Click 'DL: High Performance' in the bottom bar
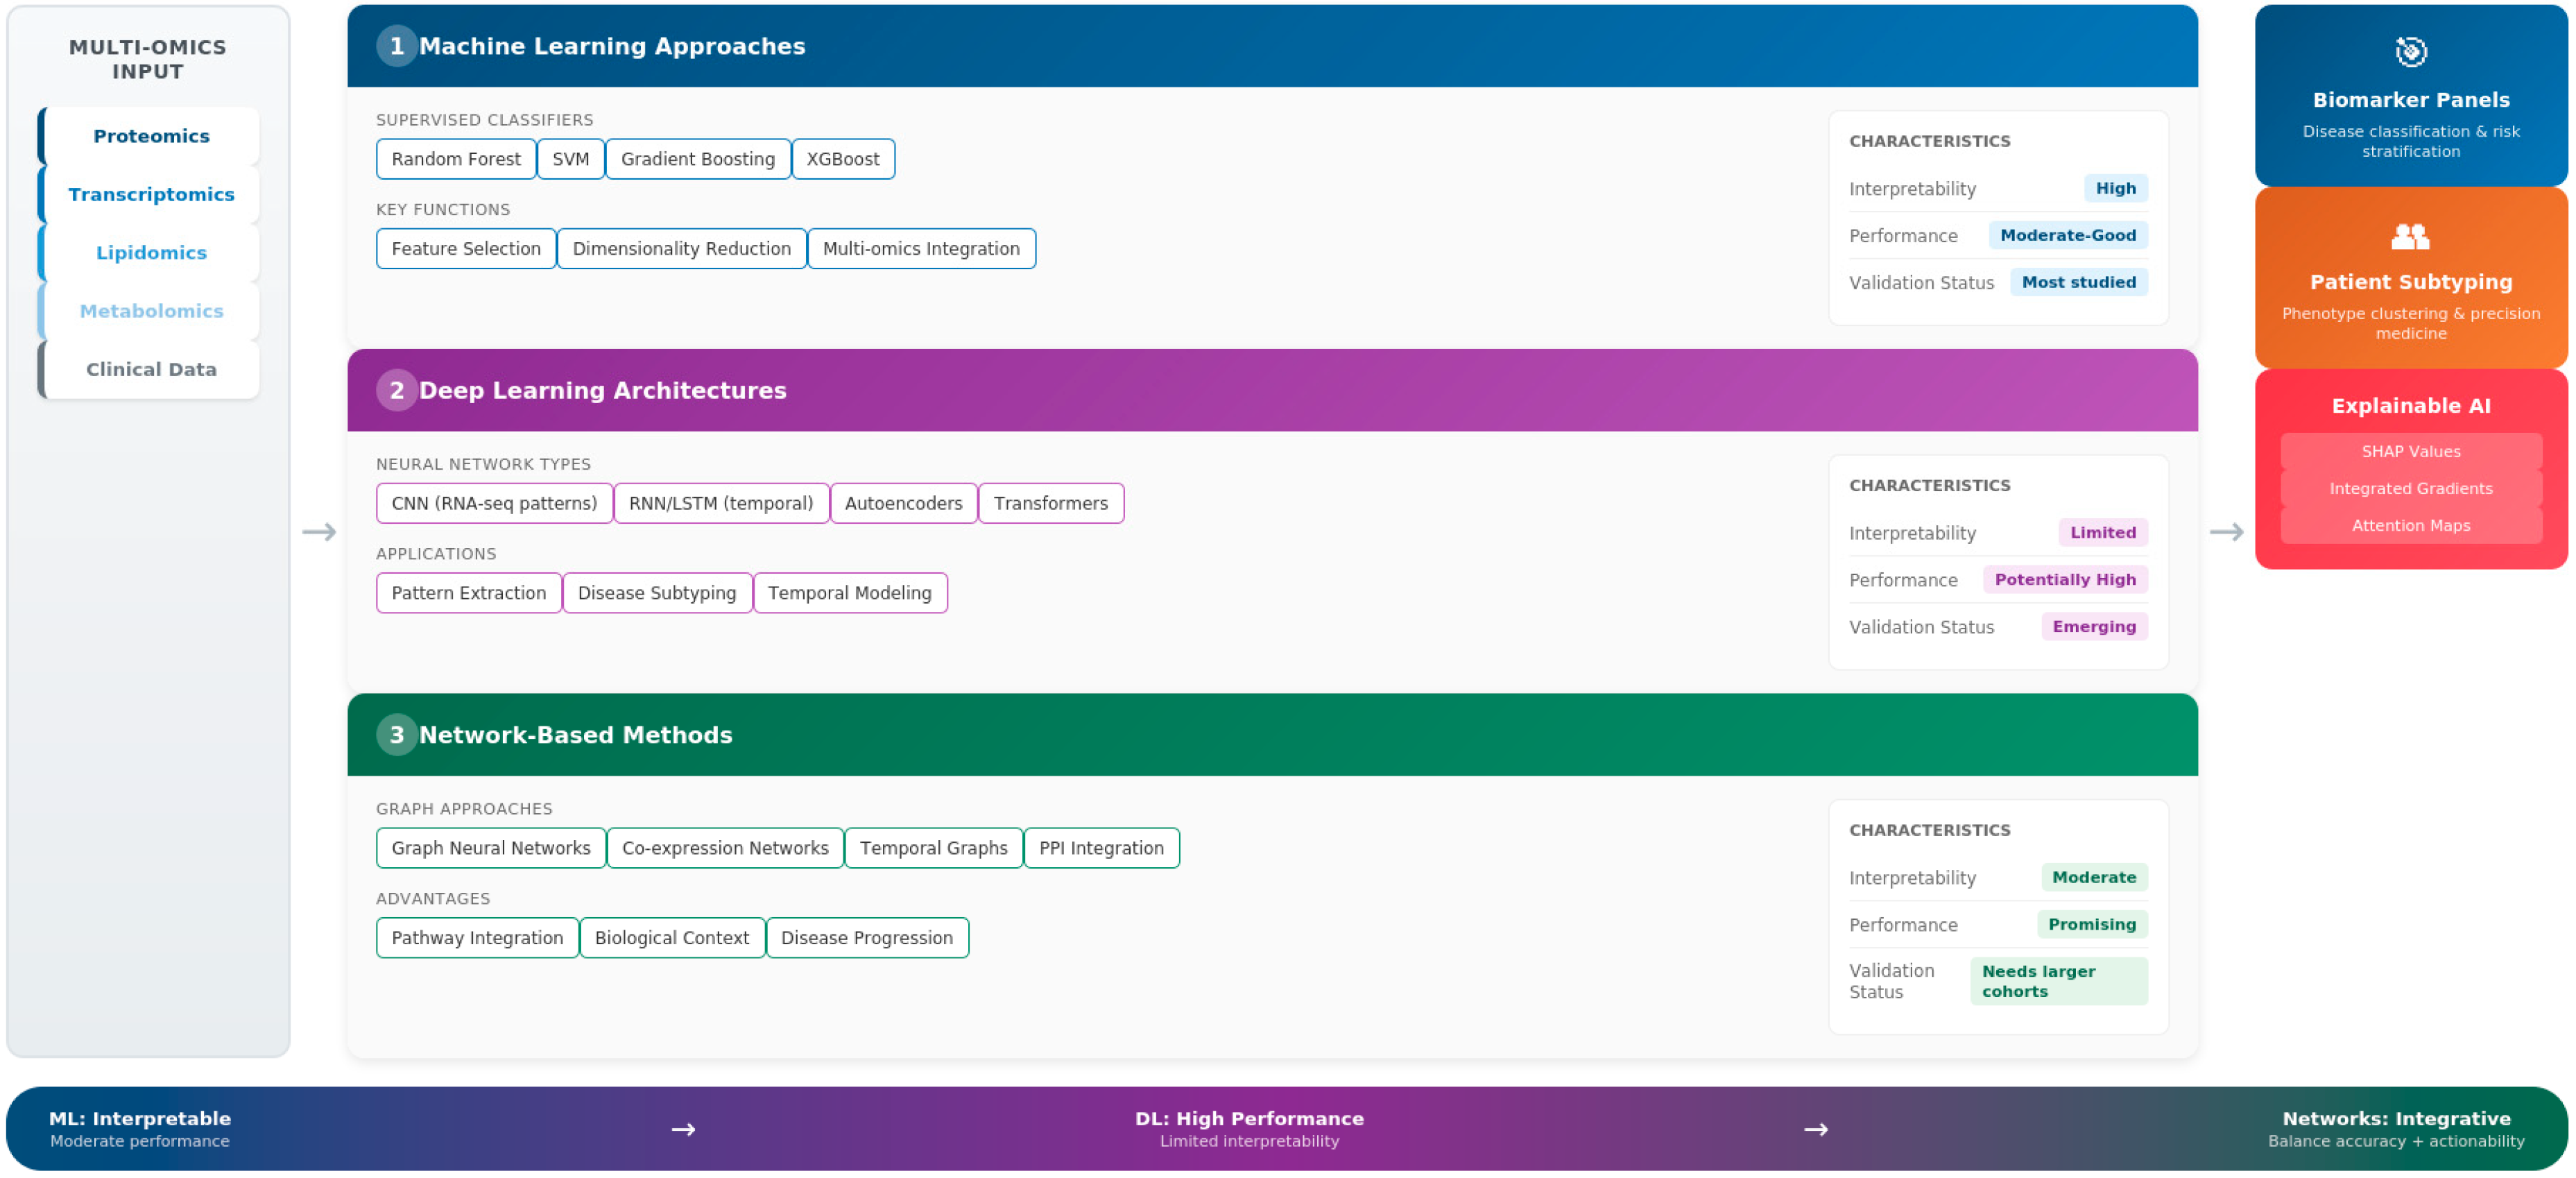The width and height of the screenshot is (2576, 1178). (1249, 1118)
